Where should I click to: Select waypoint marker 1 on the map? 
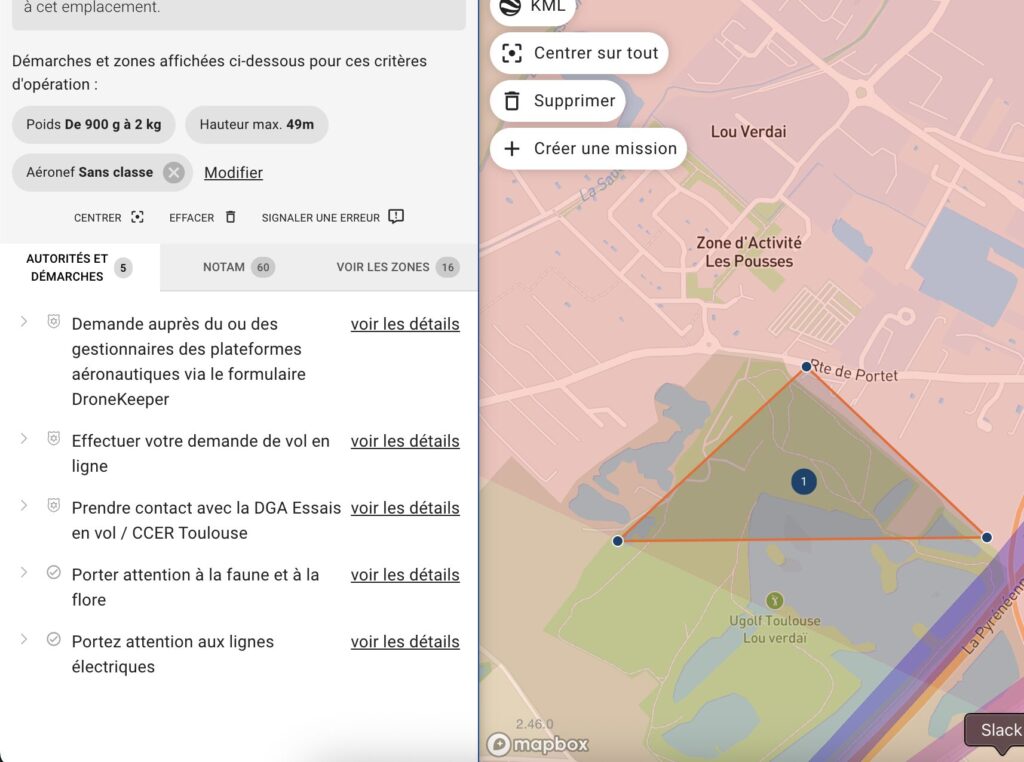803,480
